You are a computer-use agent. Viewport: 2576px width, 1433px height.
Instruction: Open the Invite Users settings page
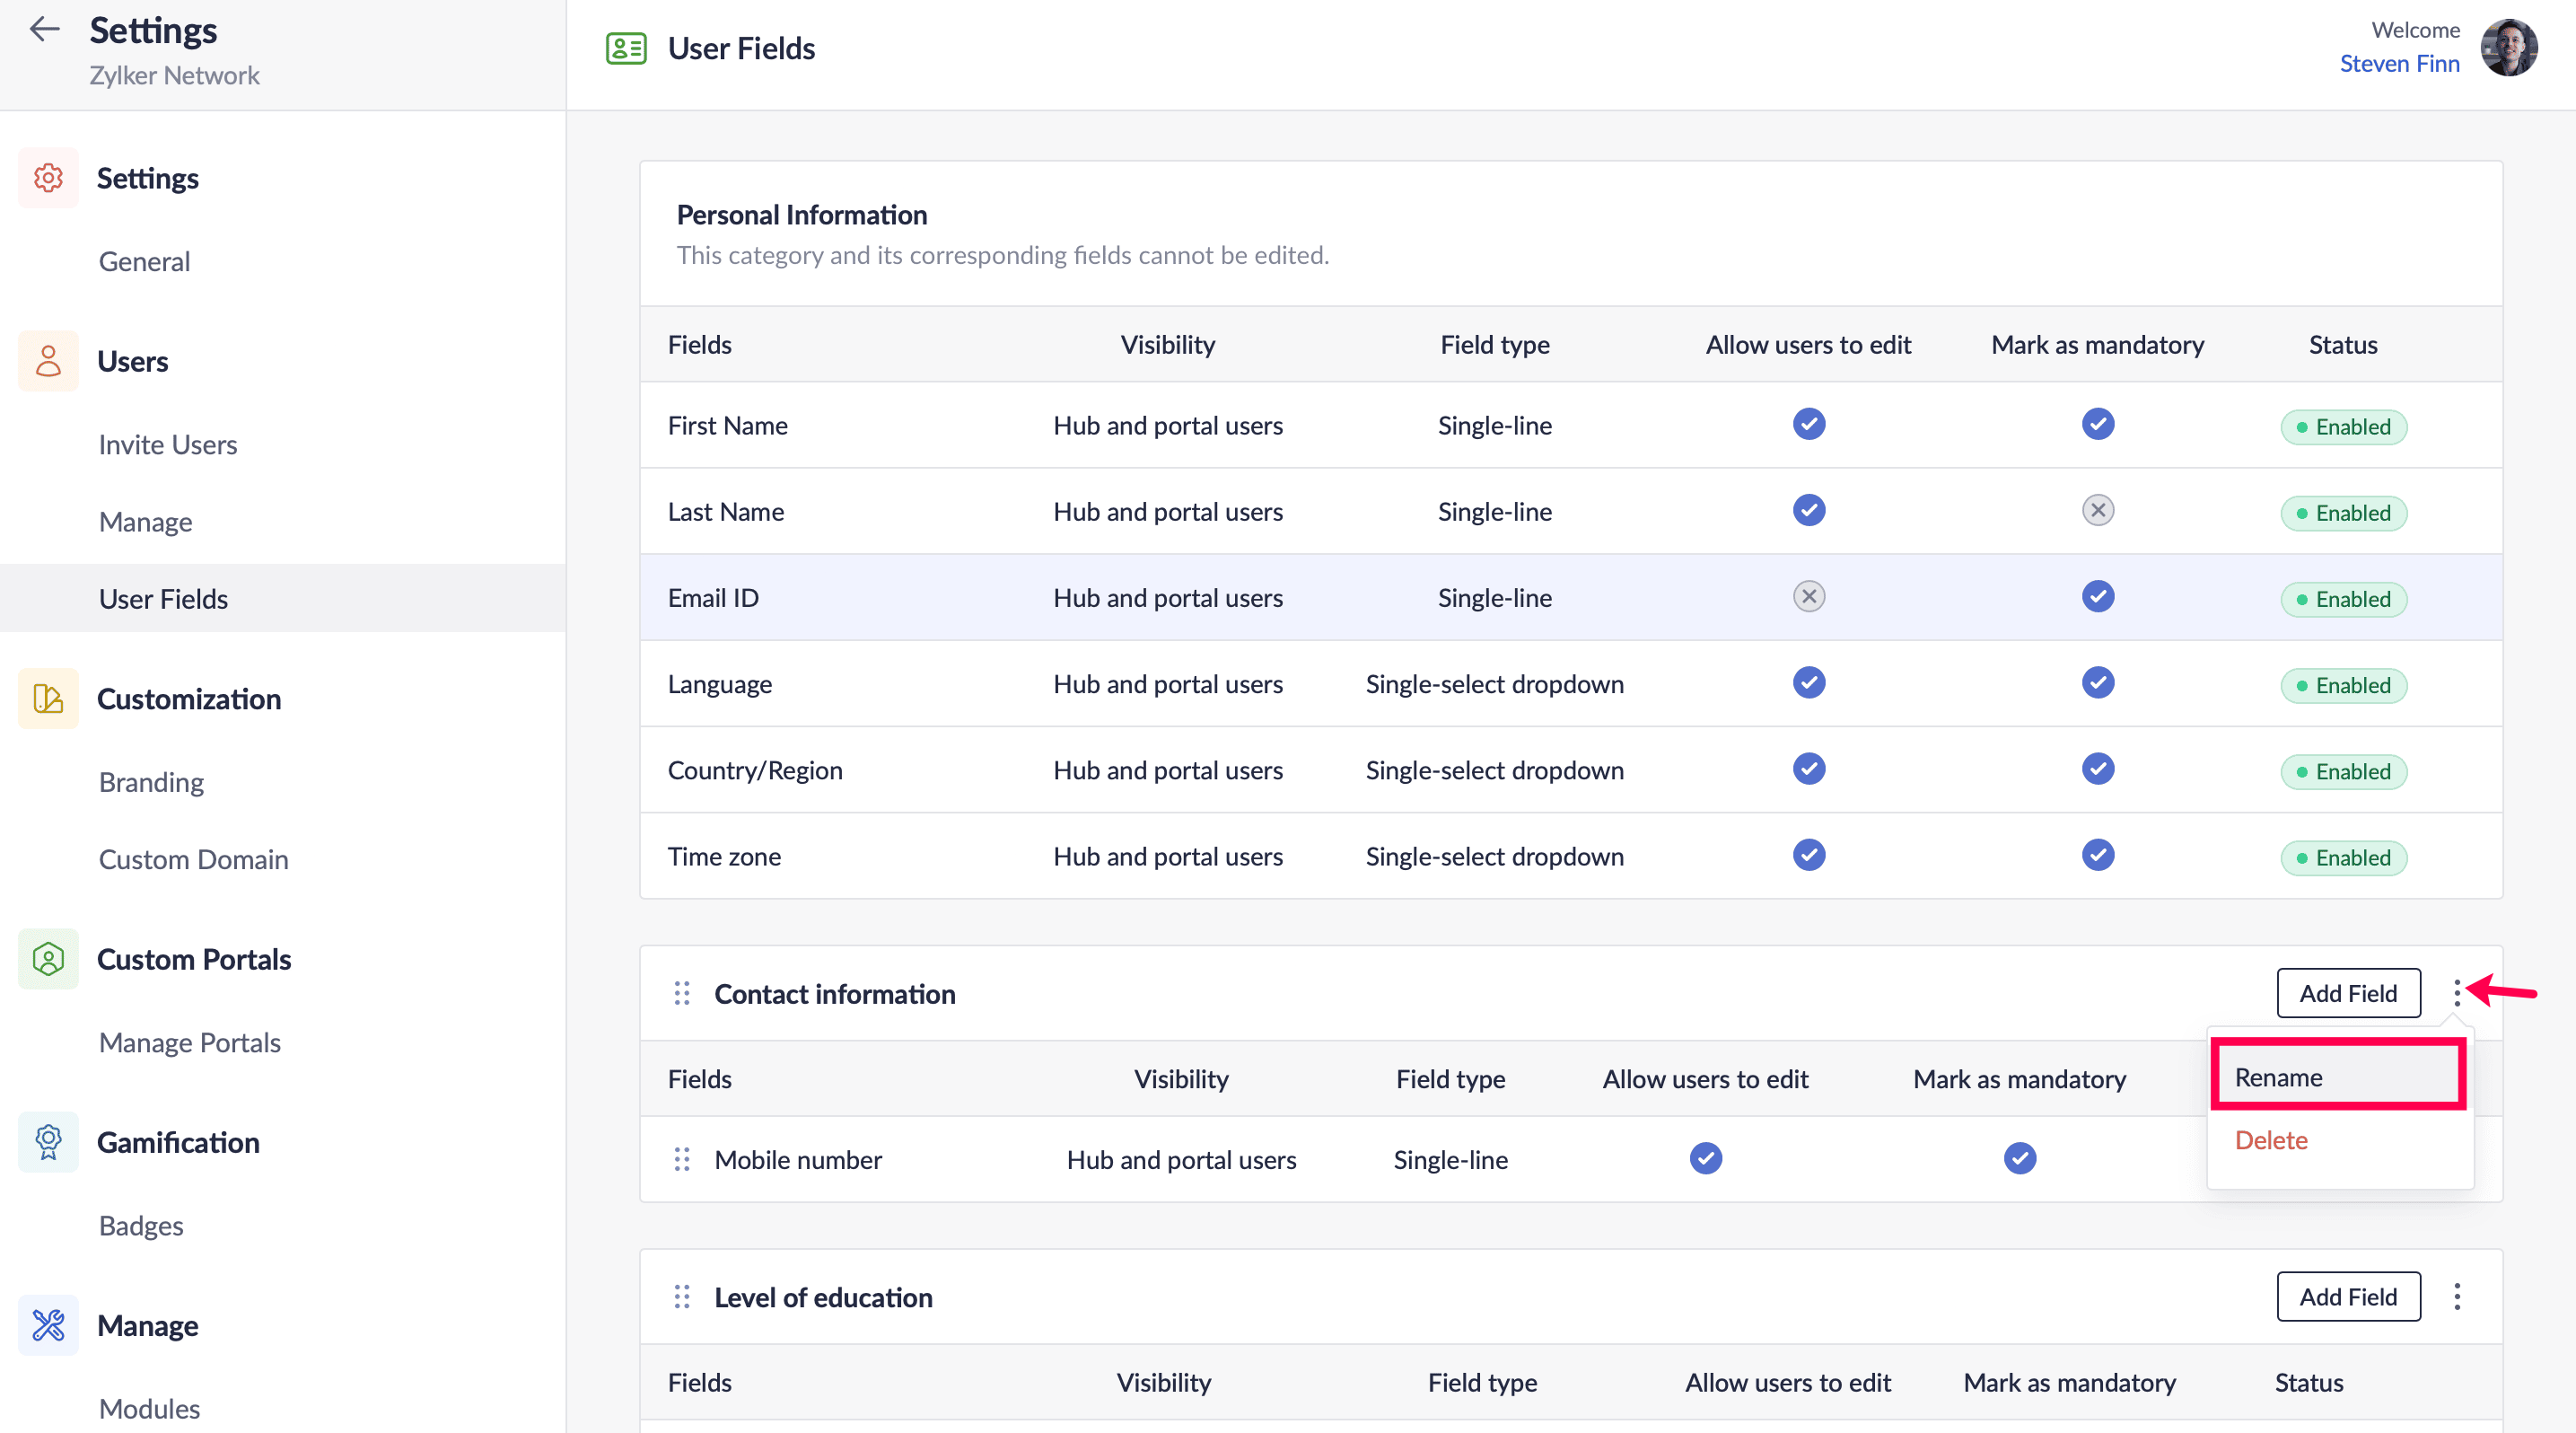tap(168, 445)
